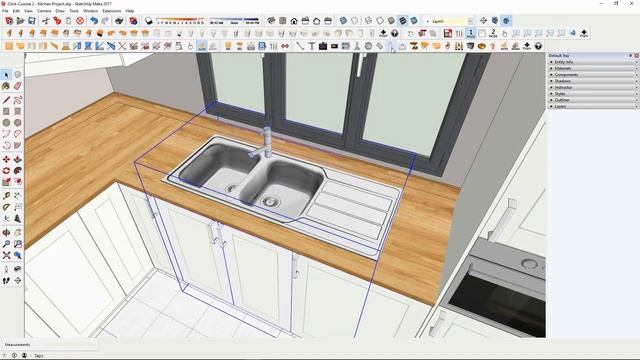The image size is (640, 360).
Task: Click the Redo arrow icon
Action: coord(105,20)
